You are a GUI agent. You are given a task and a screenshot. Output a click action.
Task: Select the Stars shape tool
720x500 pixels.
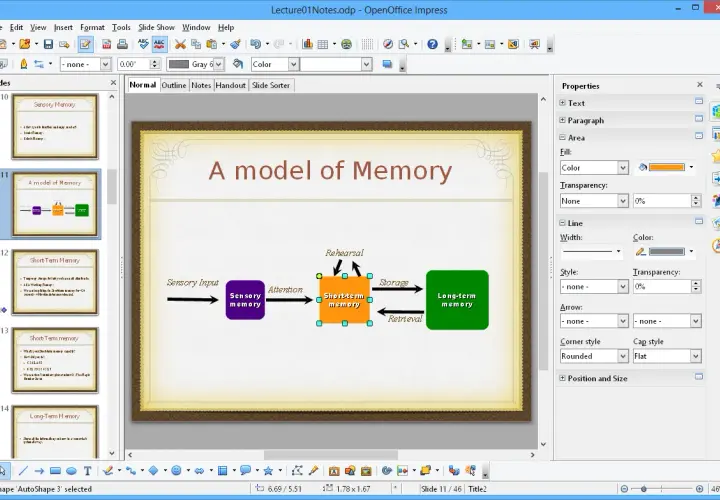268,471
